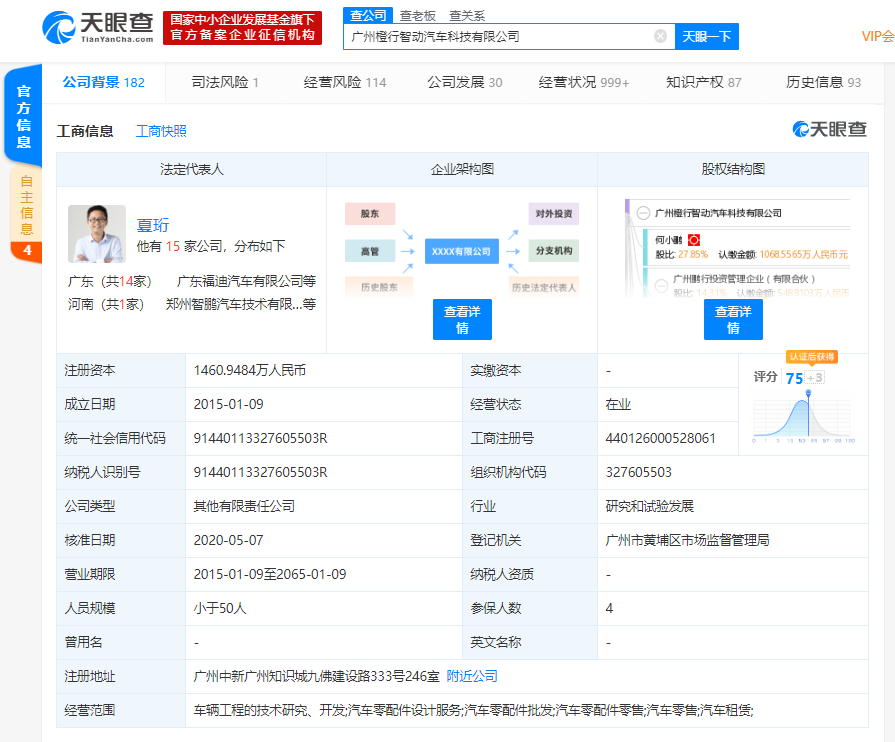
Task: Switch to the 司法风险 tab
Action: [225, 82]
